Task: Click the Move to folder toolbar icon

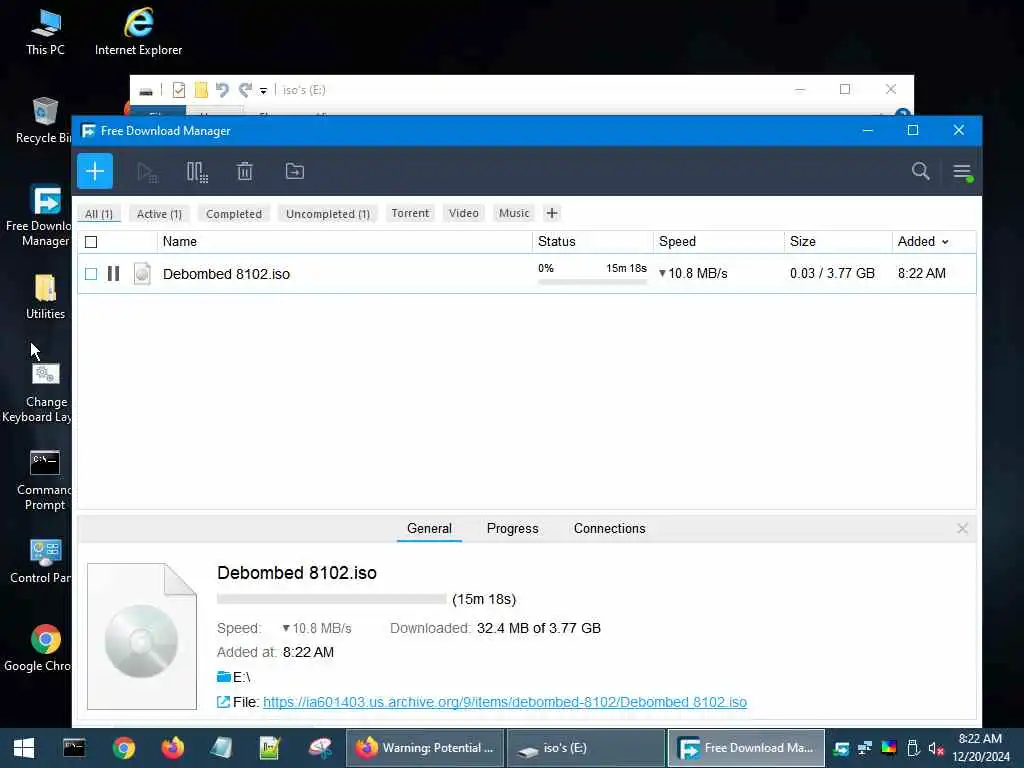Action: [295, 172]
